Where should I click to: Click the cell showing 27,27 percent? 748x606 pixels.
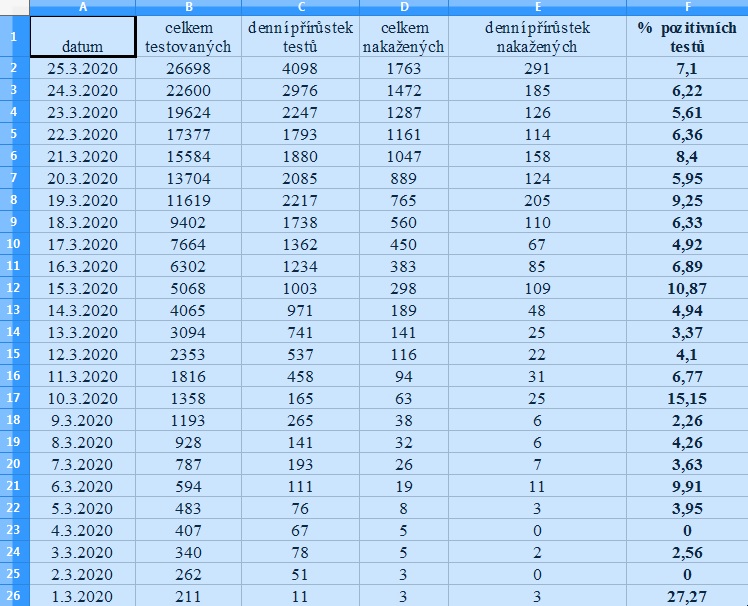pyautogui.click(x=686, y=596)
